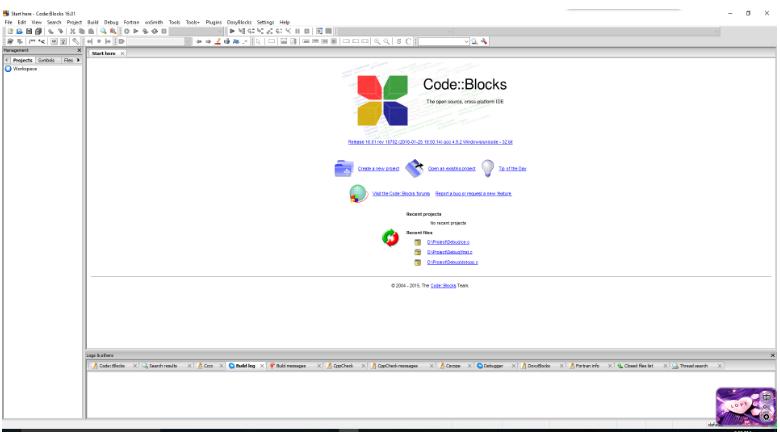Click the forums globe icon
The width and height of the screenshot is (780, 438).
(x=358, y=194)
